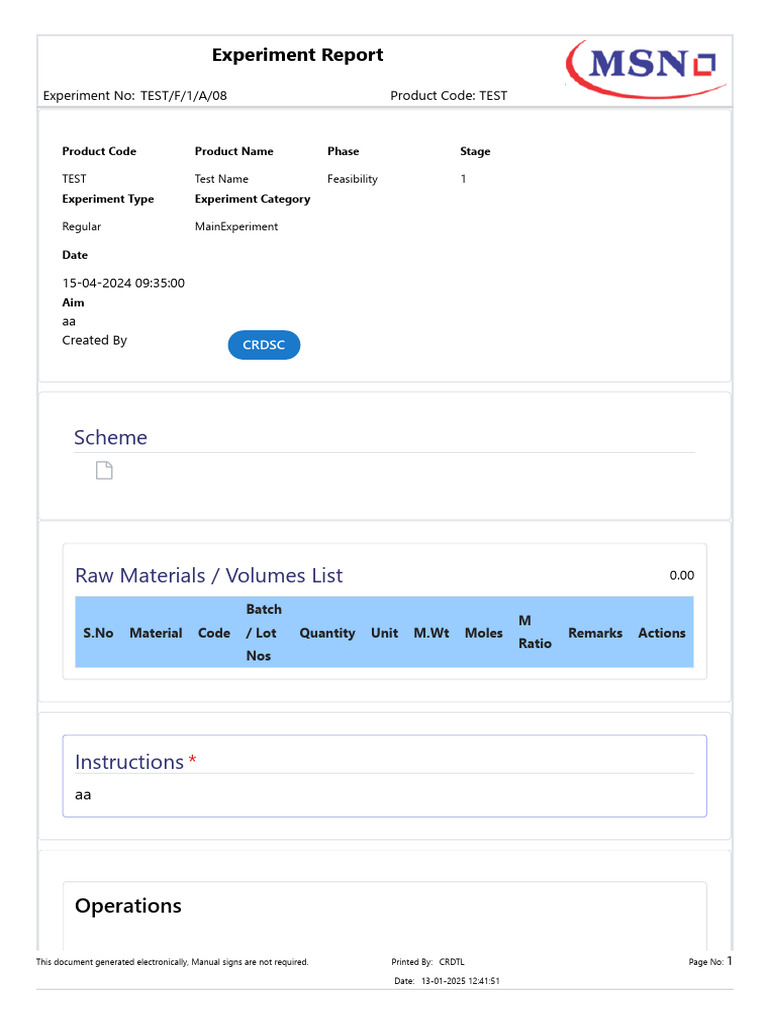
Task: Select the Experiment Category label
Action: click(x=253, y=199)
